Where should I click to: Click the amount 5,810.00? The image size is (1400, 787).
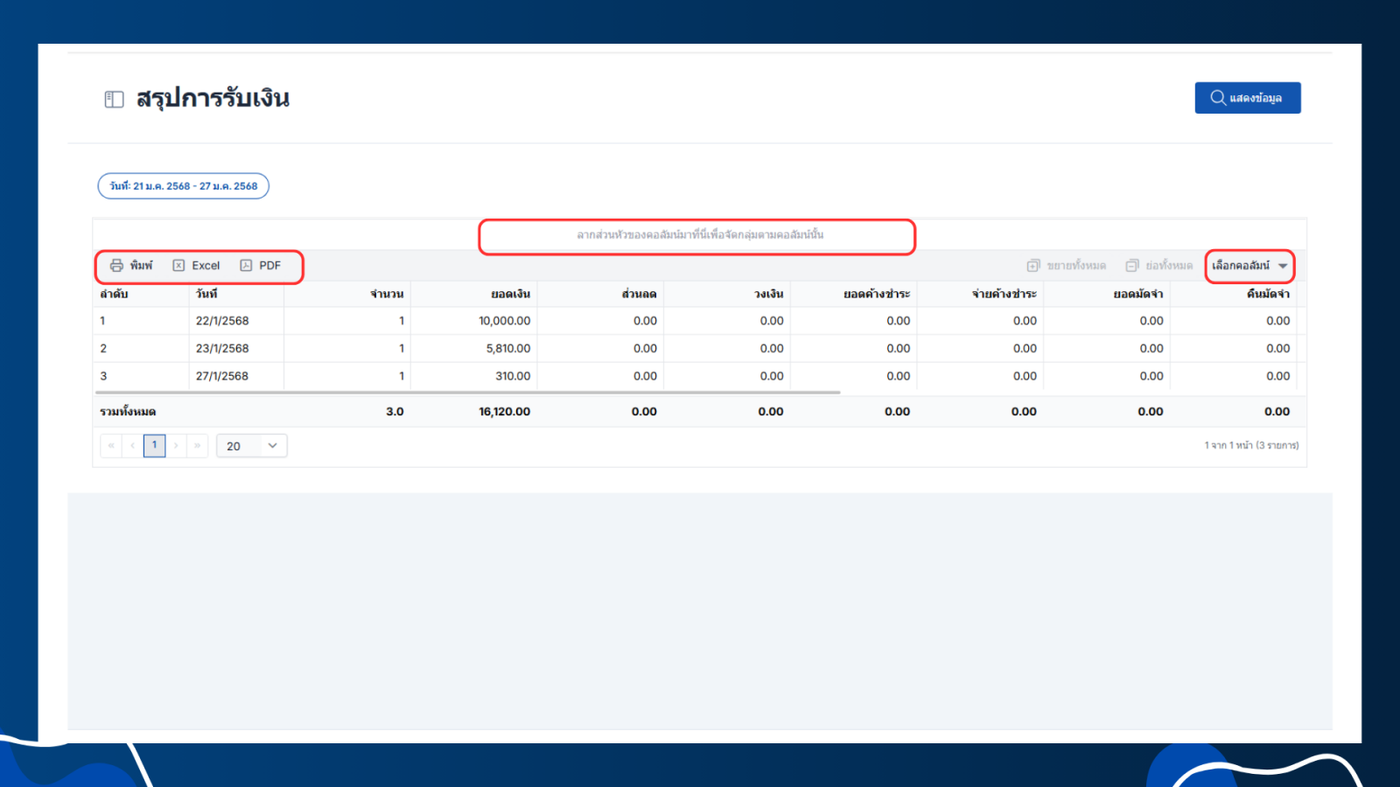point(508,349)
